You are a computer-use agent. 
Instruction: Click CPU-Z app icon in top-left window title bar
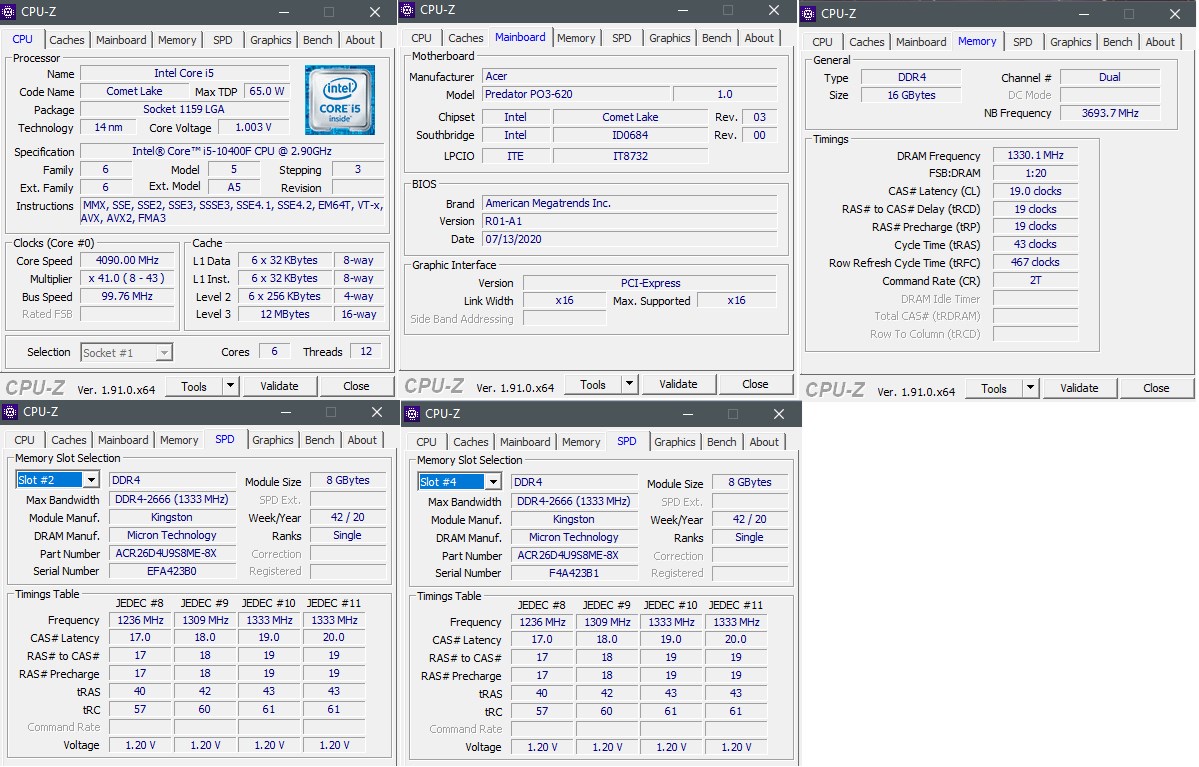9,12
